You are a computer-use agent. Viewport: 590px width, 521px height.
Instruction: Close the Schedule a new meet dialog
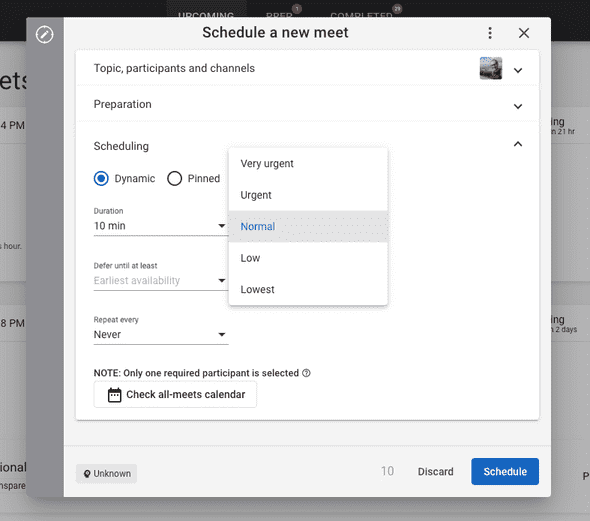(524, 33)
